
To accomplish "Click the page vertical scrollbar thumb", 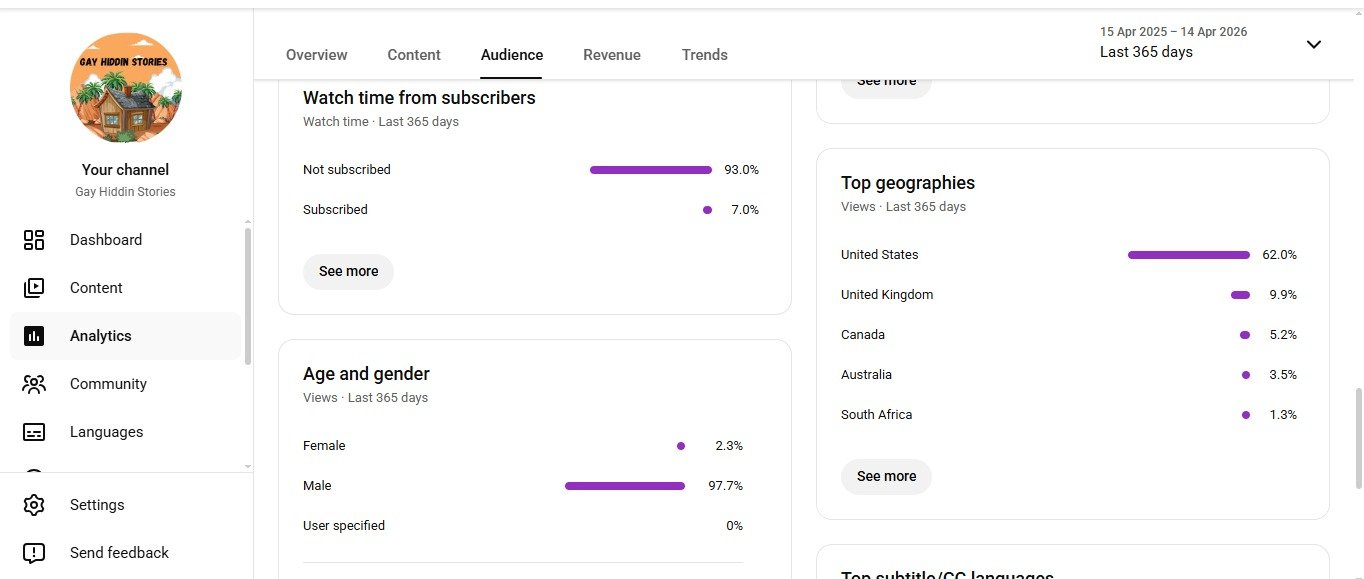I will 1357,430.
